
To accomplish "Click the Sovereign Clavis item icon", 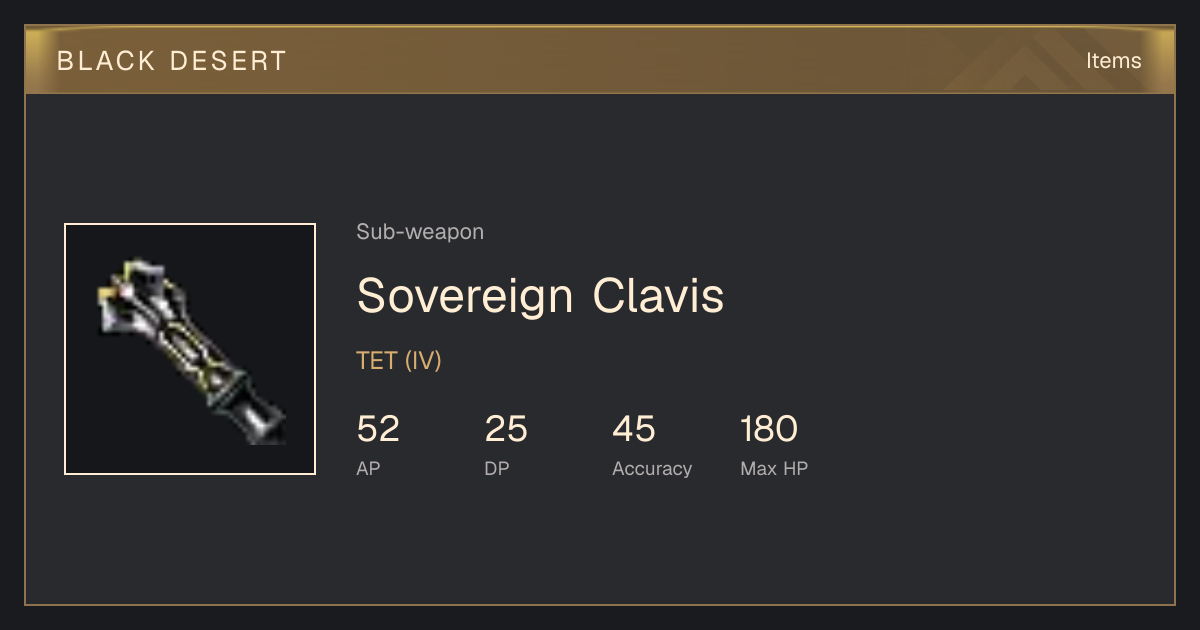I will 190,349.
